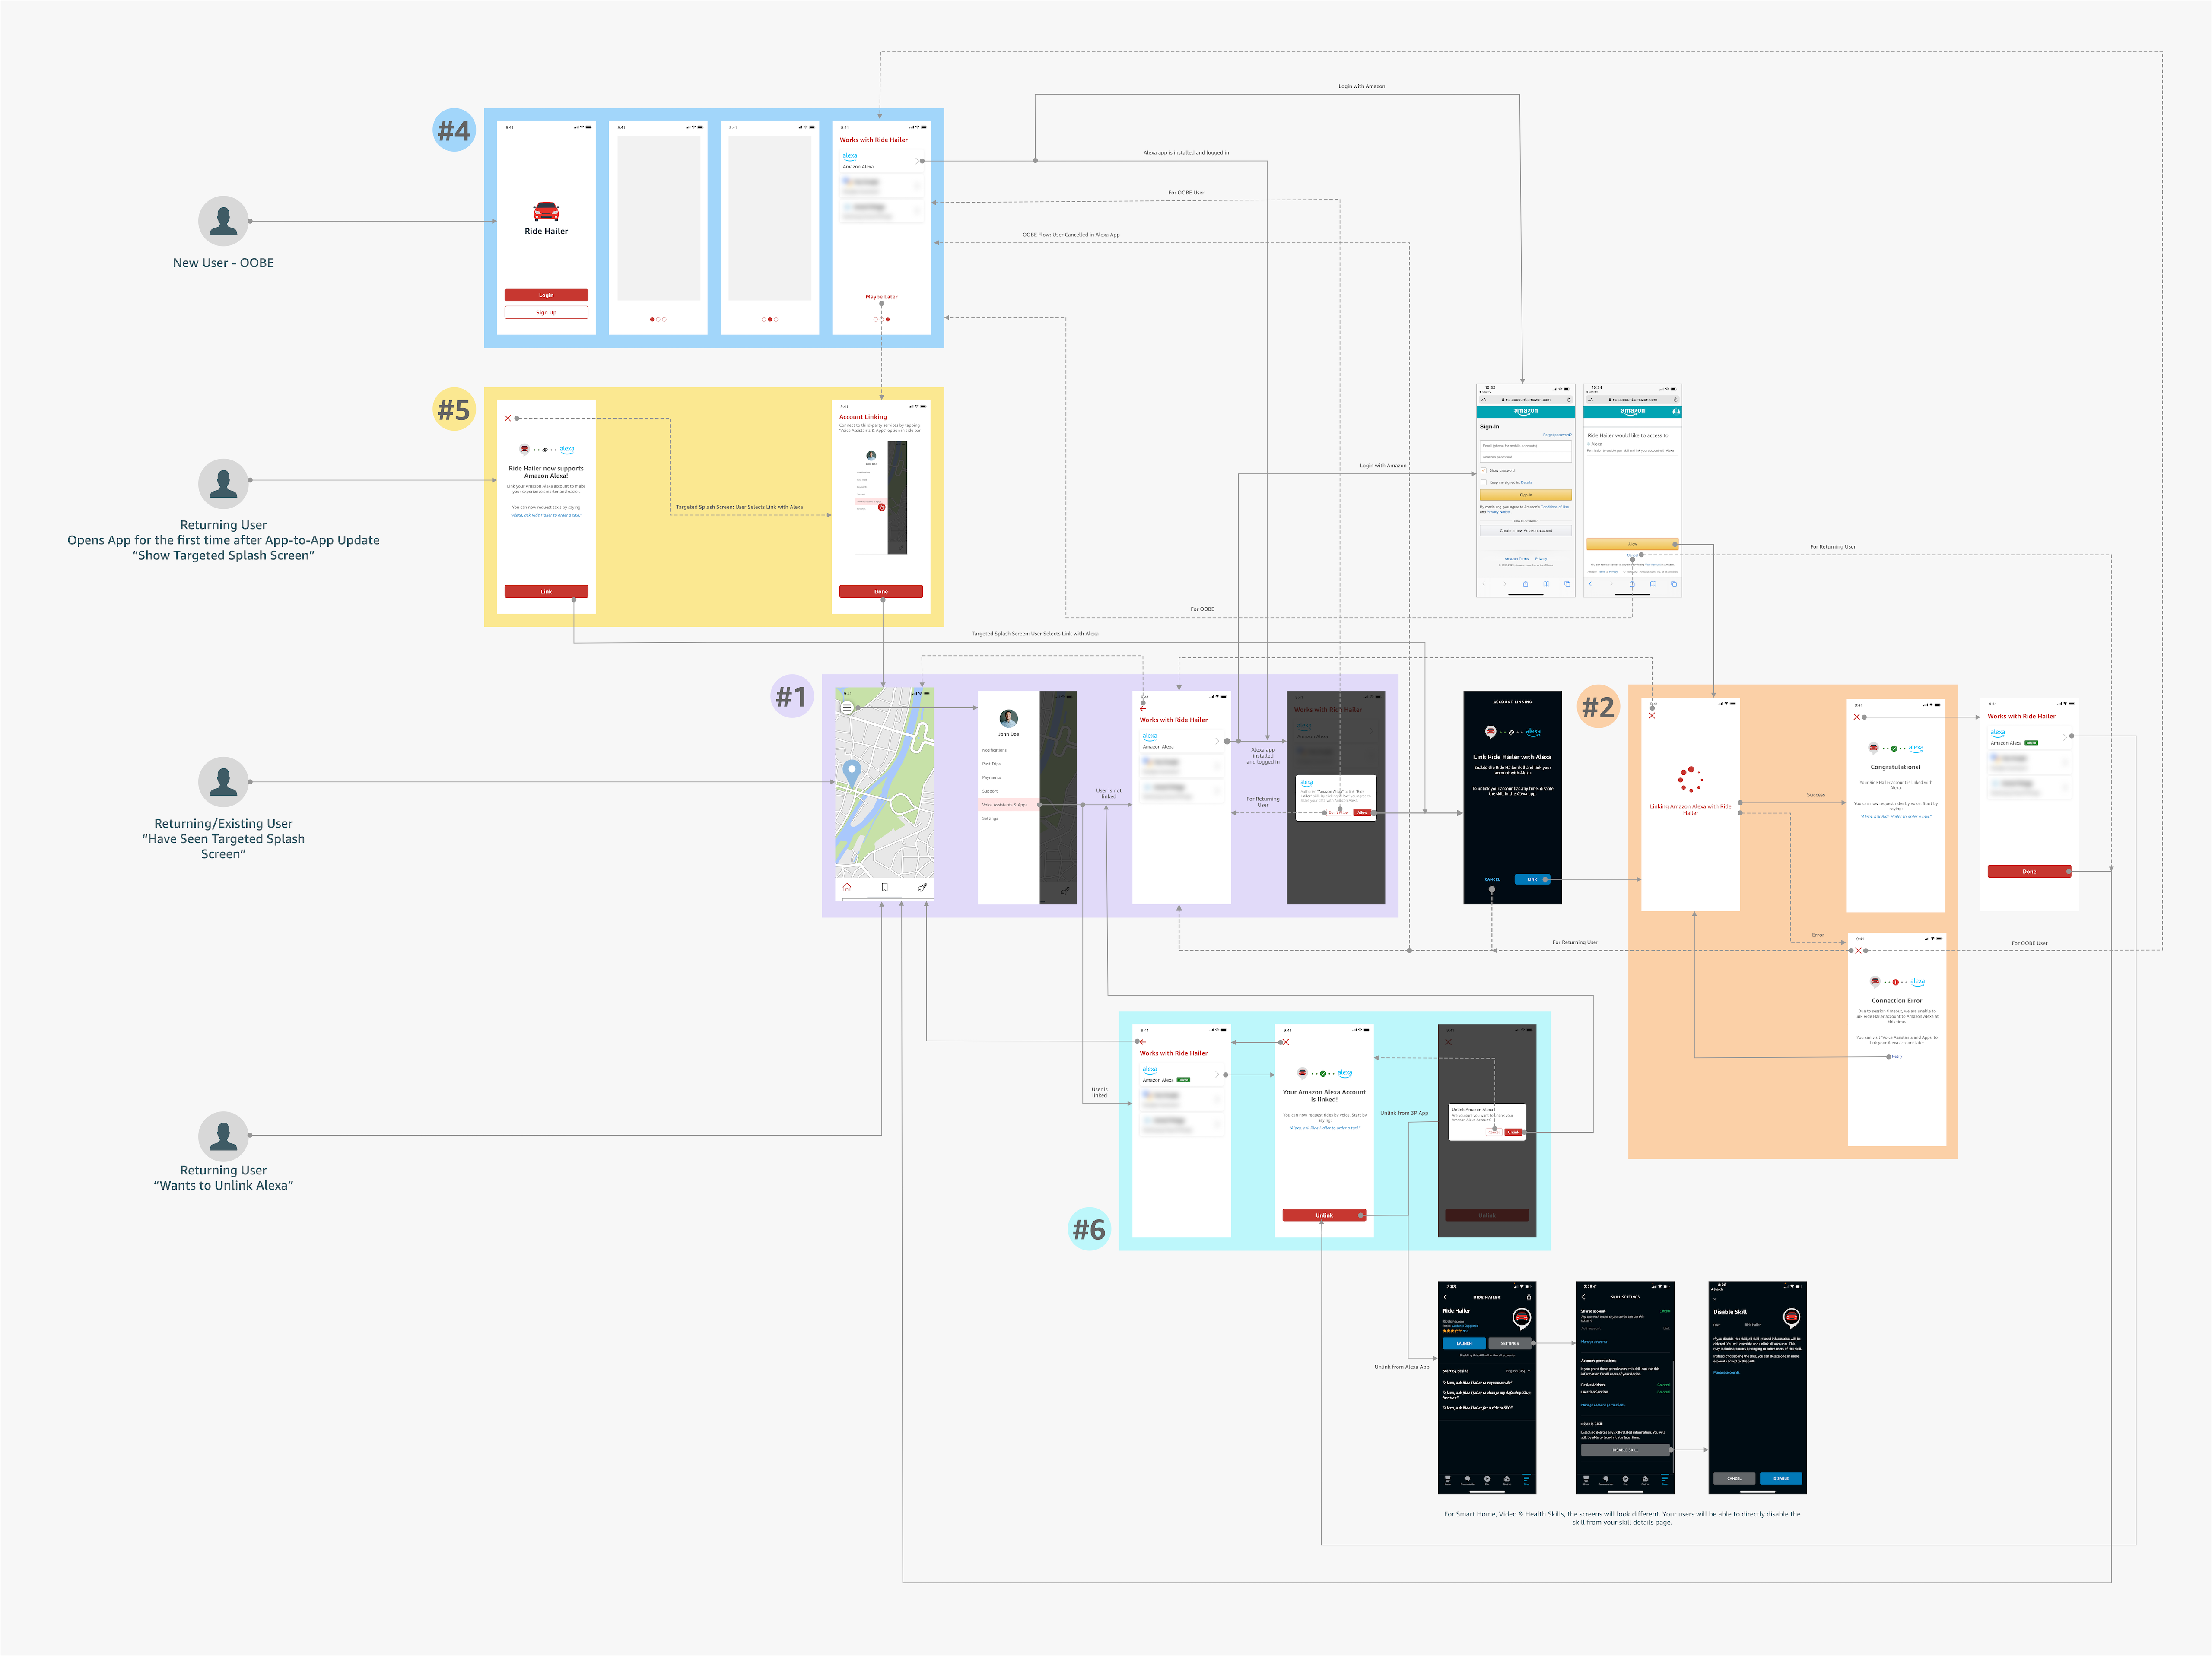Select Past Trips in John Doe's side menu

[x=991, y=764]
